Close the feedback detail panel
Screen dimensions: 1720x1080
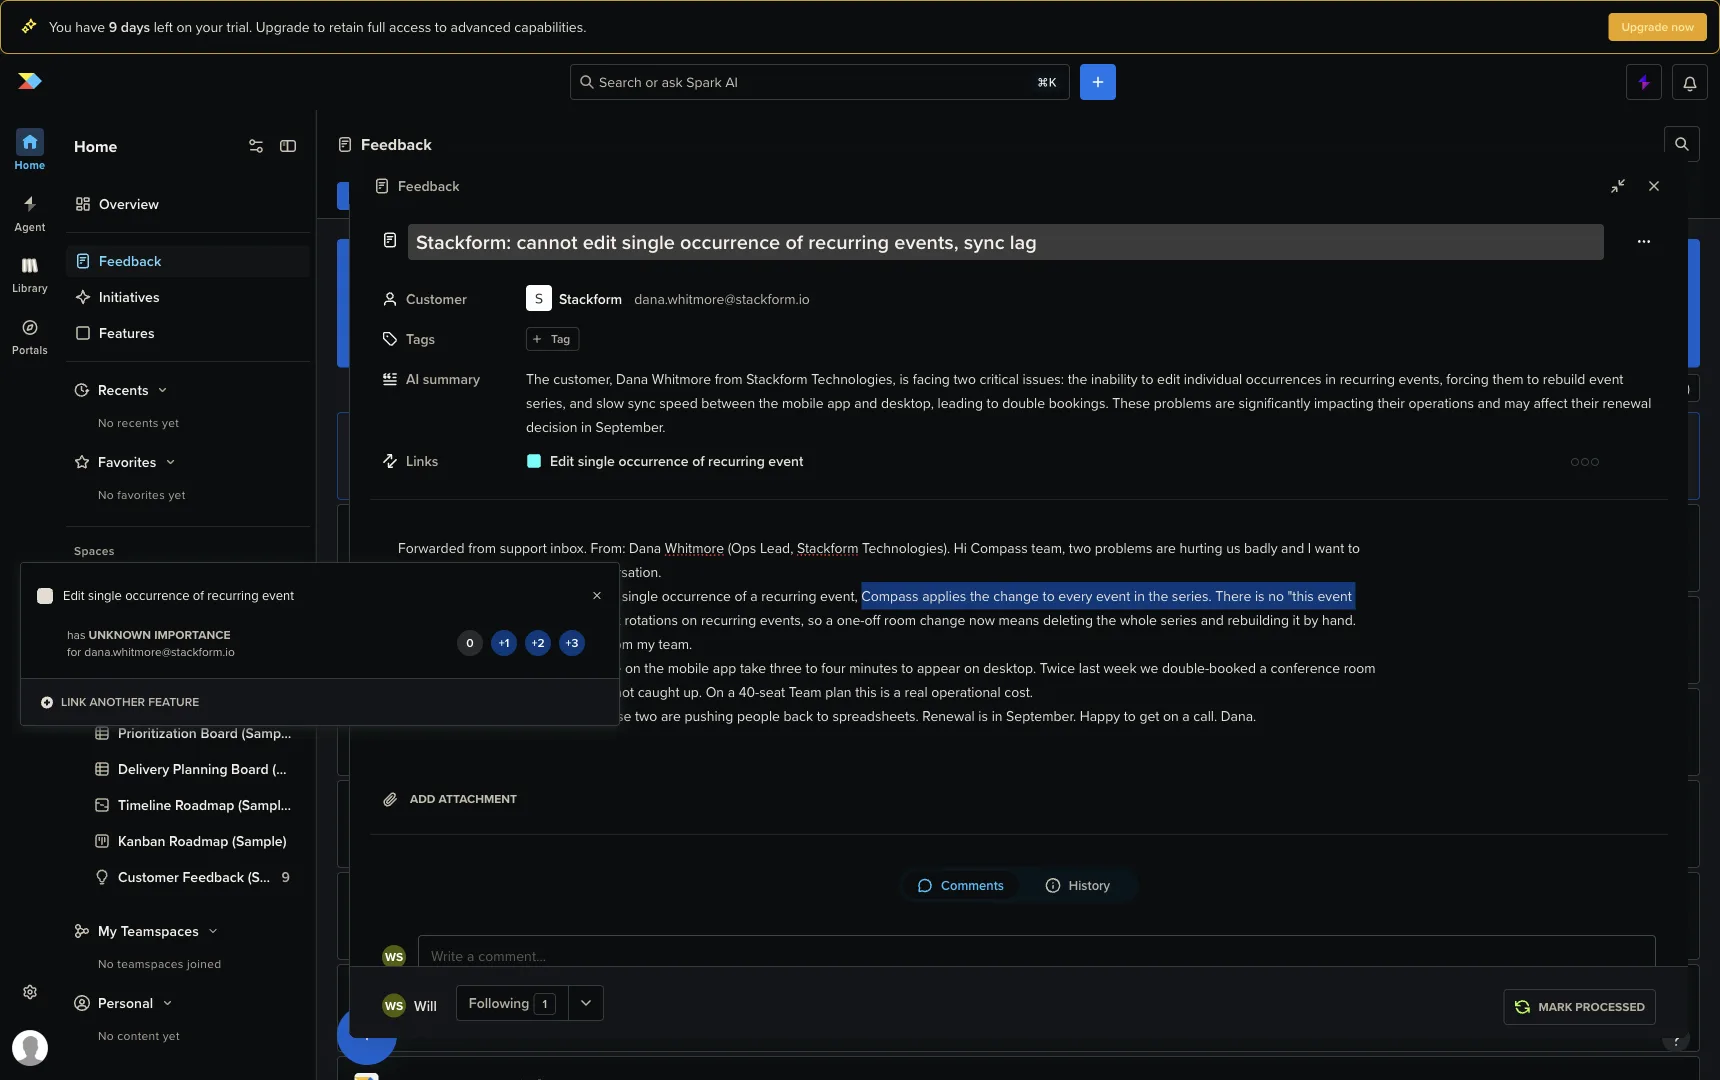click(x=1654, y=186)
